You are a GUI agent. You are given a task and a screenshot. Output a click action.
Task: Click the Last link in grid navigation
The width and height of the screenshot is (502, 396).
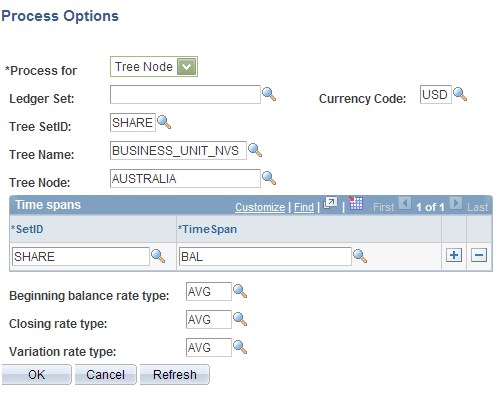[477, 207]
